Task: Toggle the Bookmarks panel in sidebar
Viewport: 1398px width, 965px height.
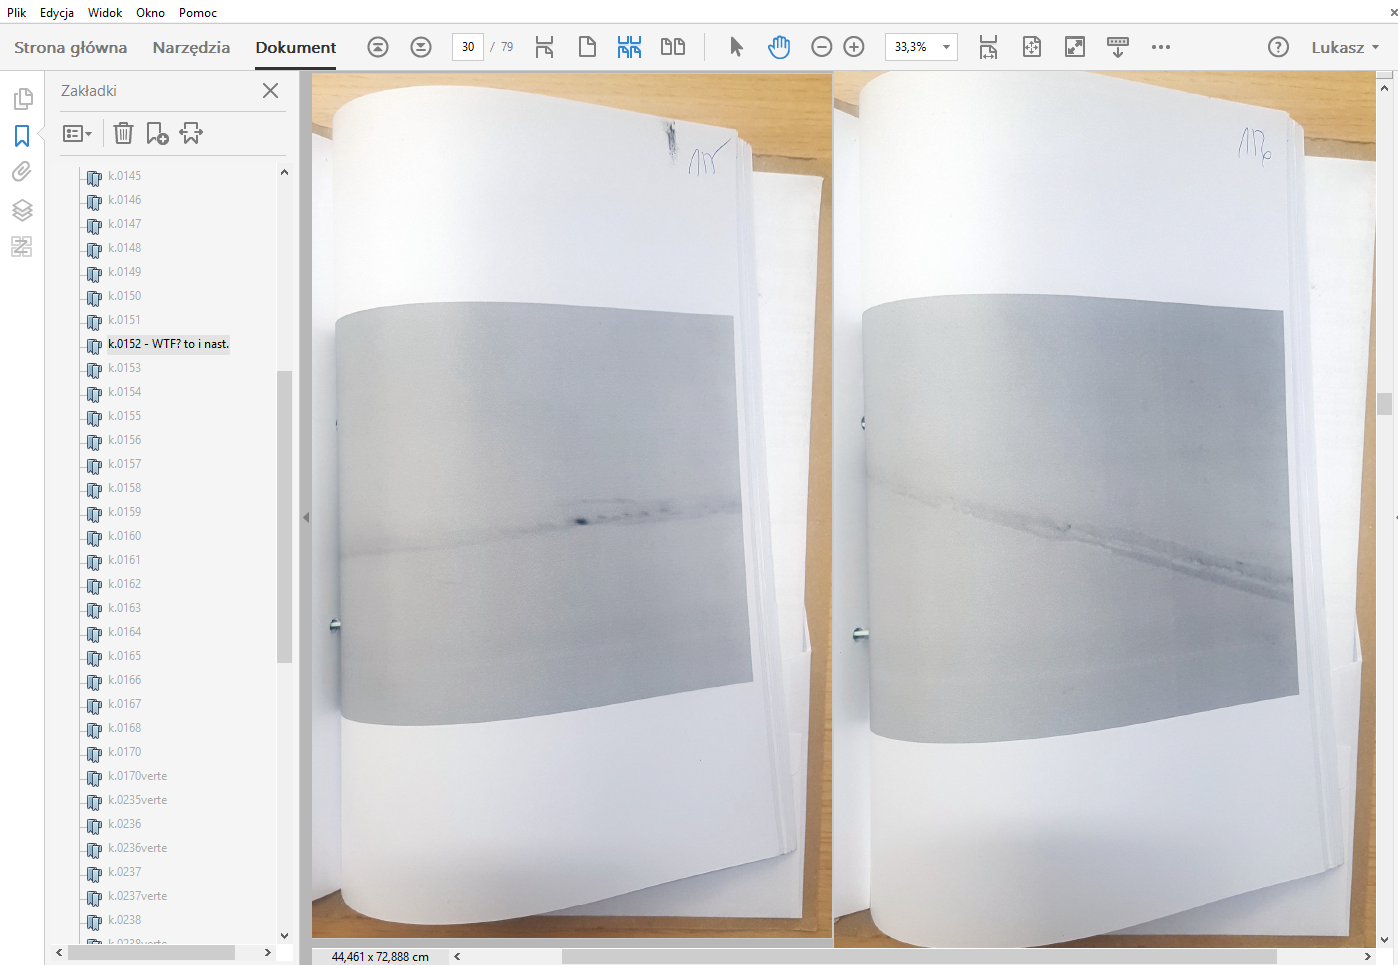Action: 22,135
